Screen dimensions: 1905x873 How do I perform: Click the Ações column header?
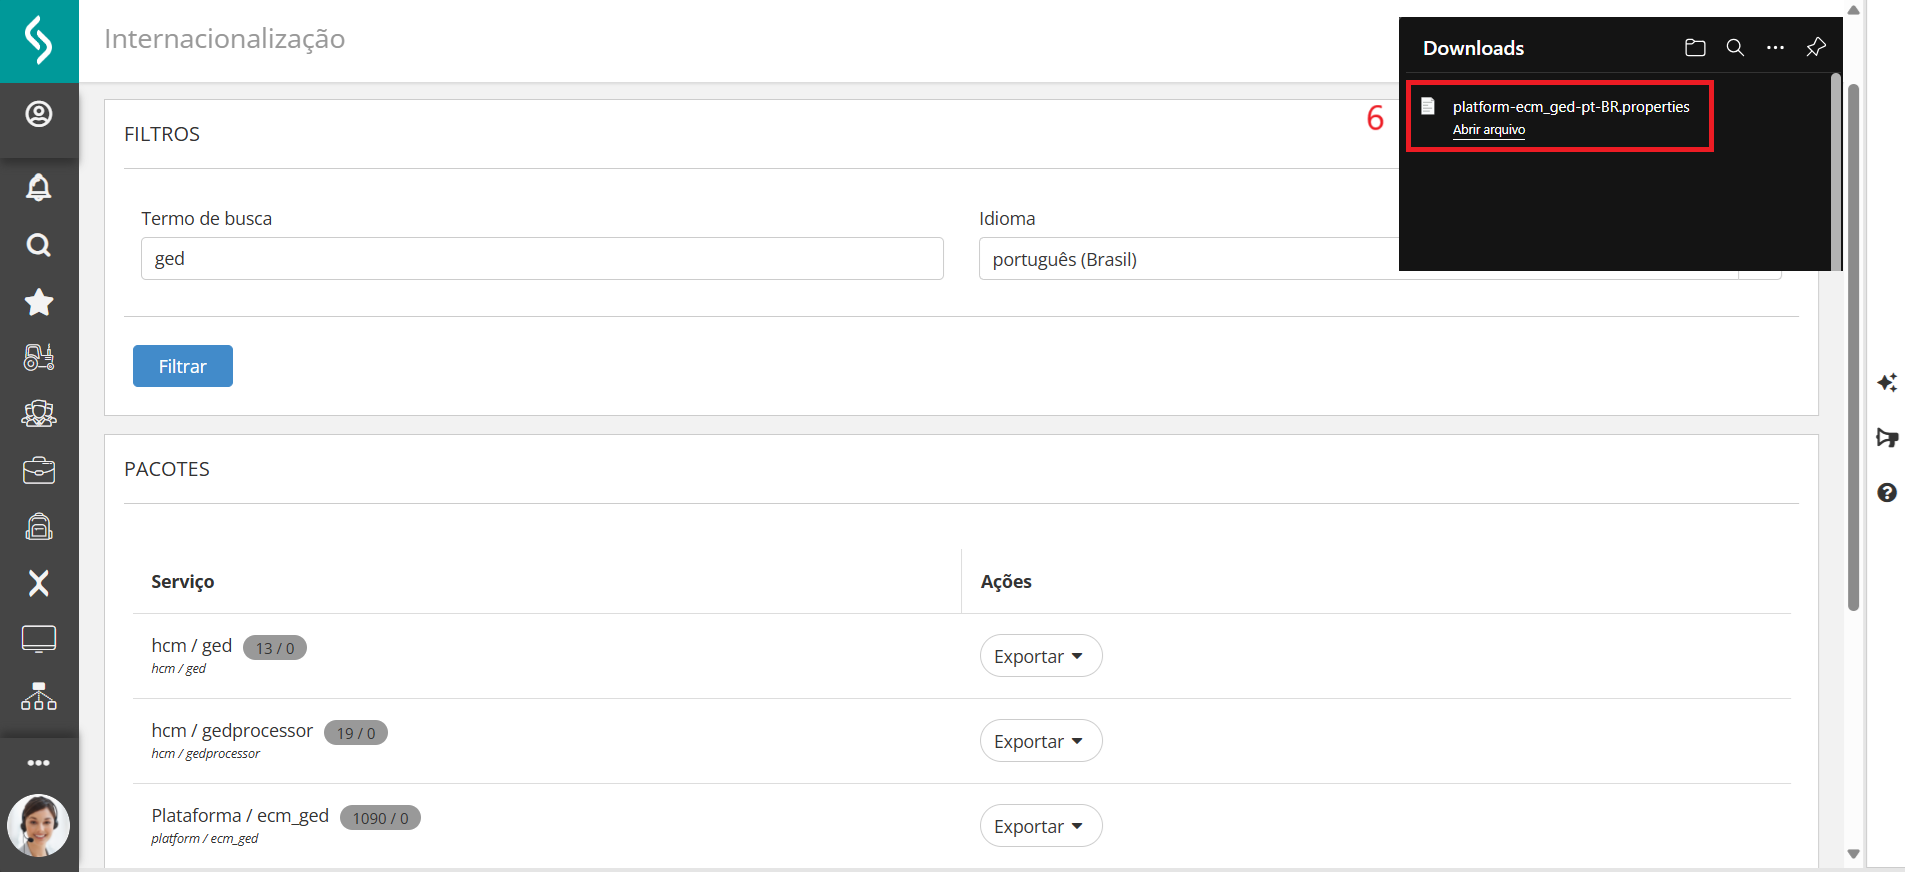click(x=1006, y=582)
